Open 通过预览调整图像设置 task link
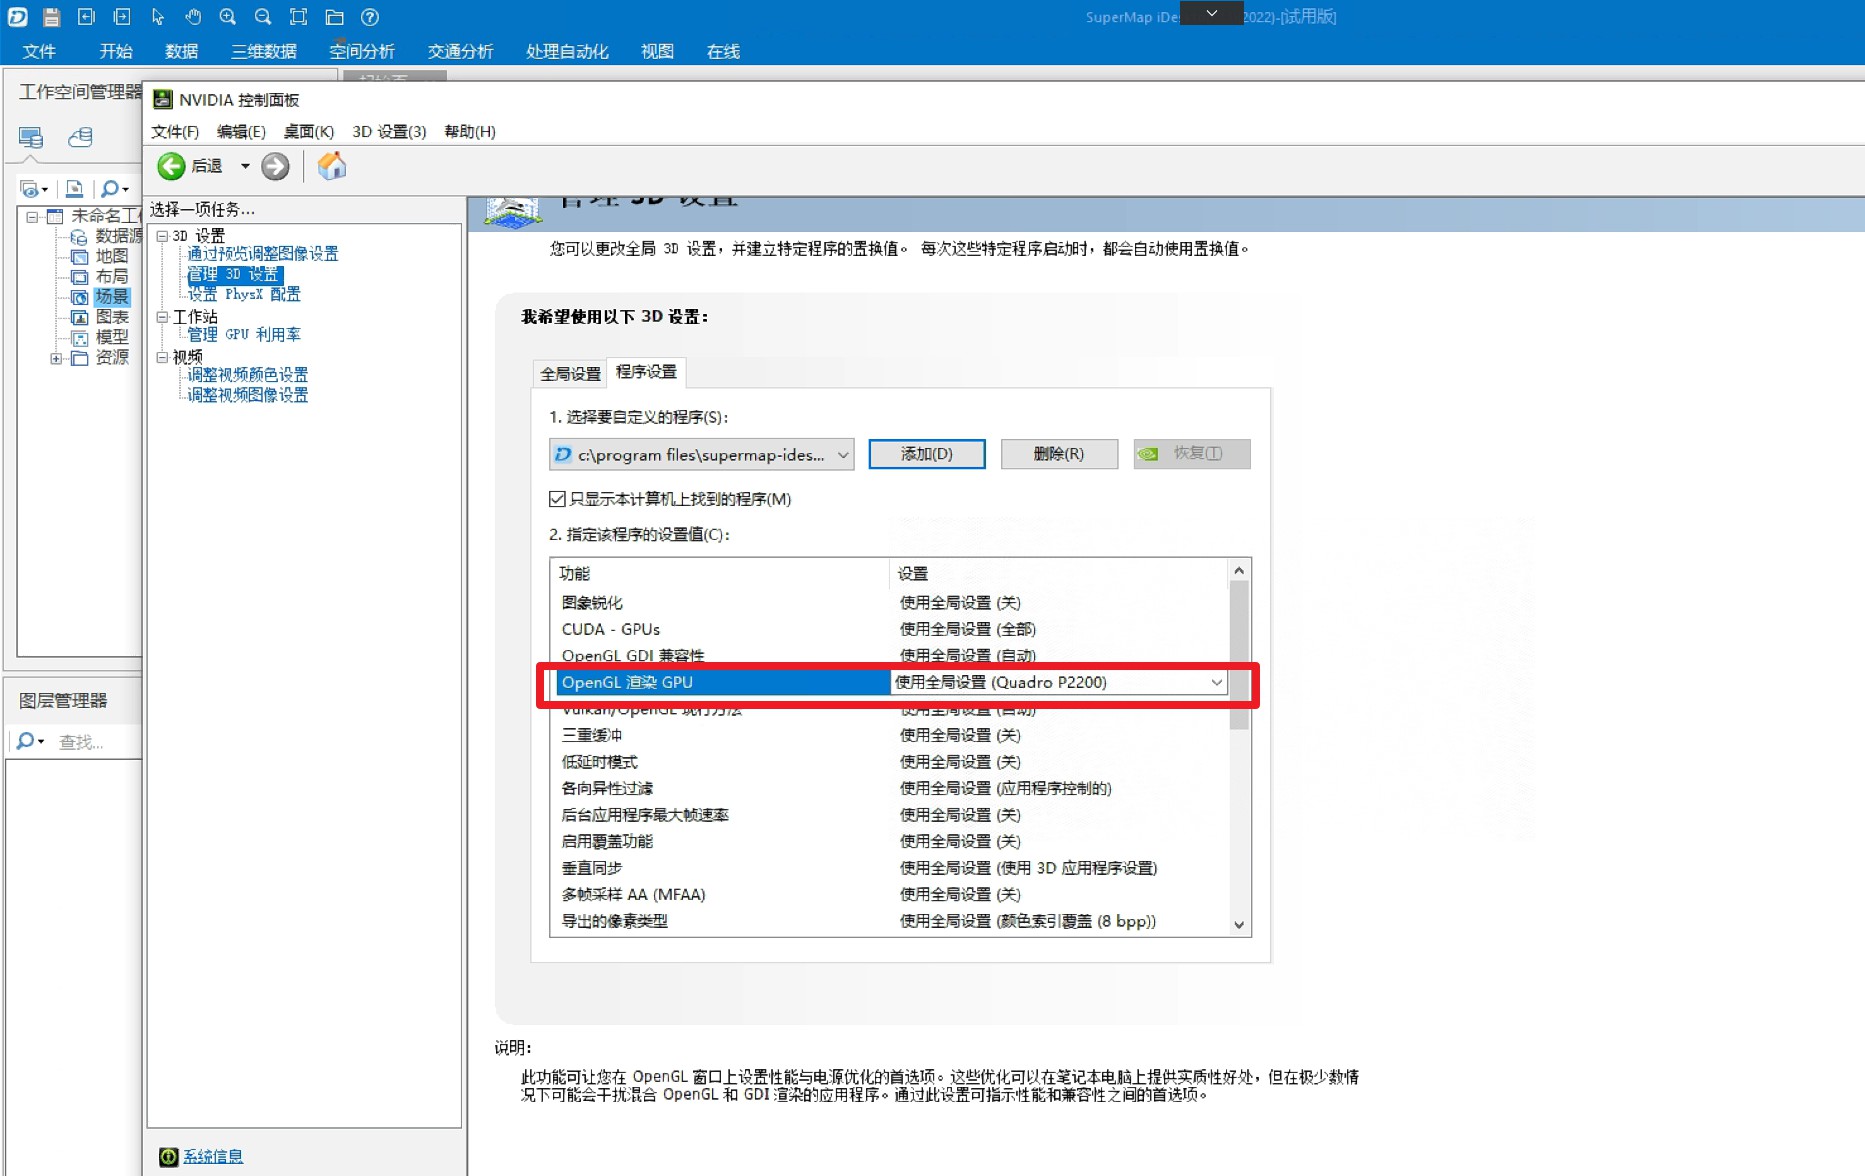 (263, 254)
